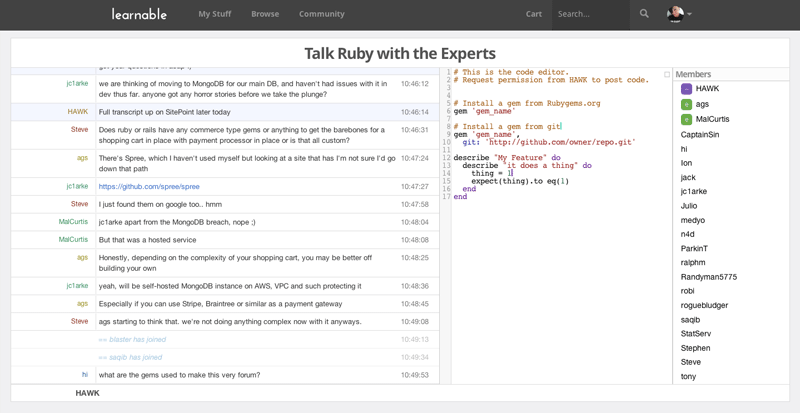800x413 pixels.
Task: Click the user avatar in navbar
Action: point(675,14)
